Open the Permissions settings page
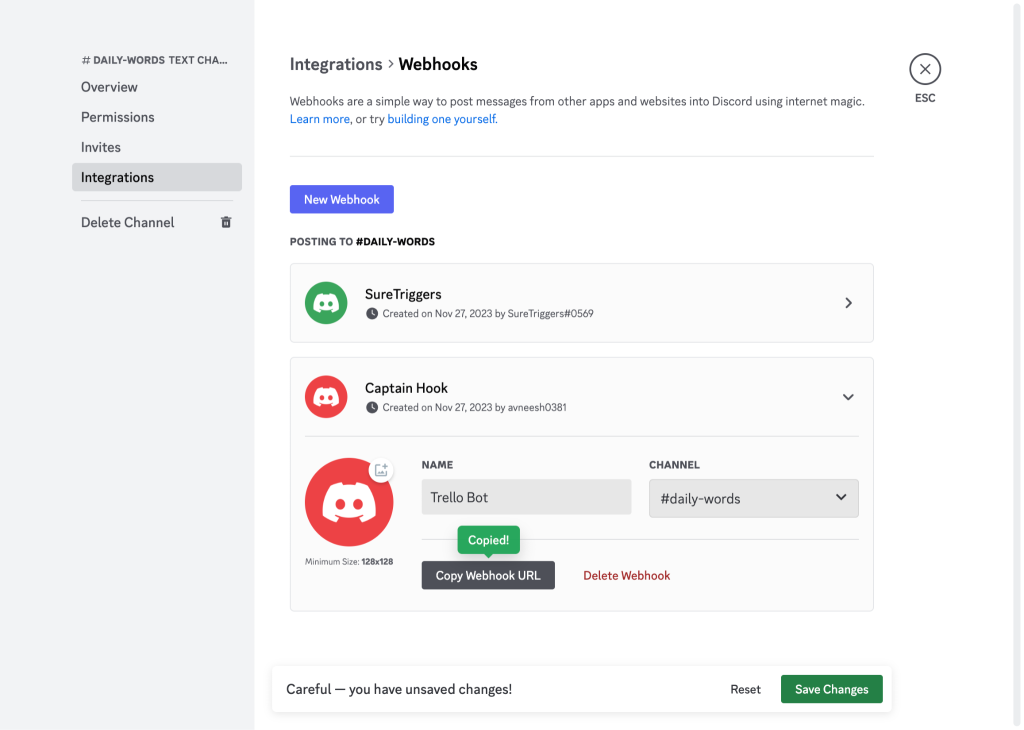This screenshot has width=1024, height=730. [x=117, y=117]
